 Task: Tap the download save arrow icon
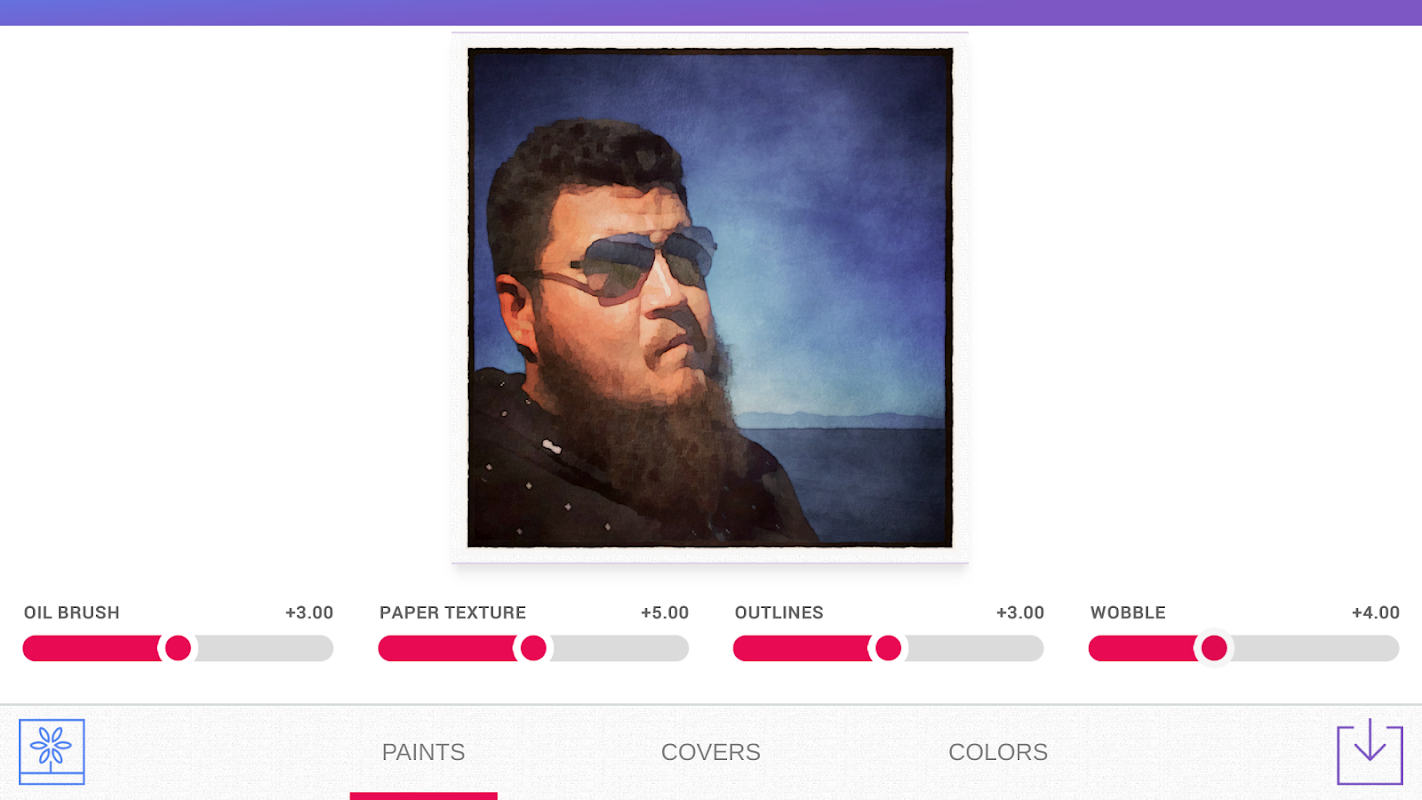(1369, 752)
